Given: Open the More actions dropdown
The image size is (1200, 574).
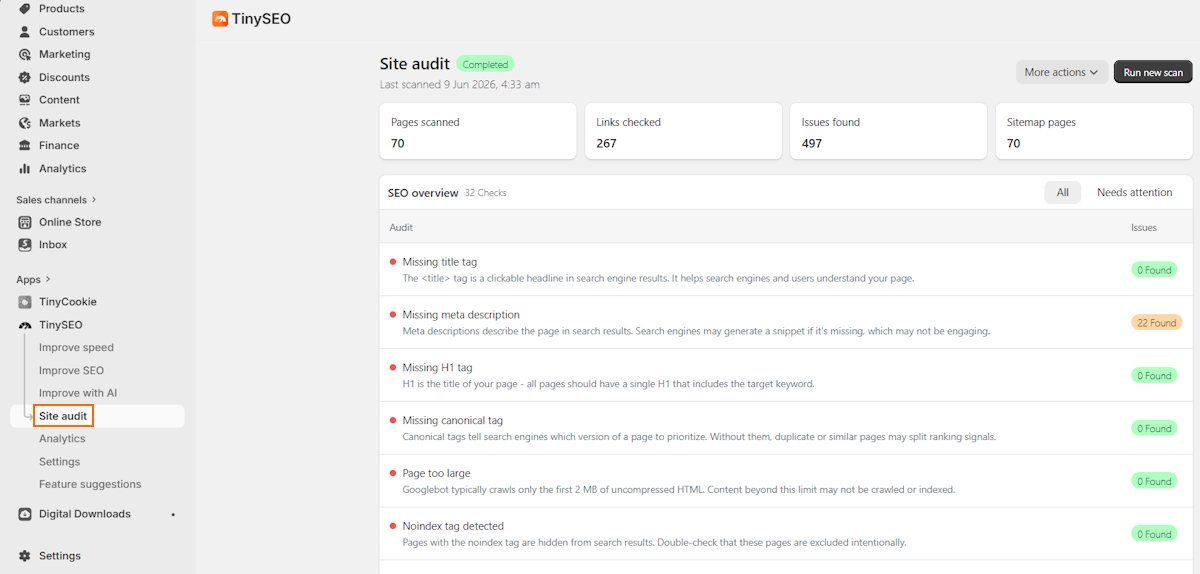Looking at the screenshot, I should 1062,72.
